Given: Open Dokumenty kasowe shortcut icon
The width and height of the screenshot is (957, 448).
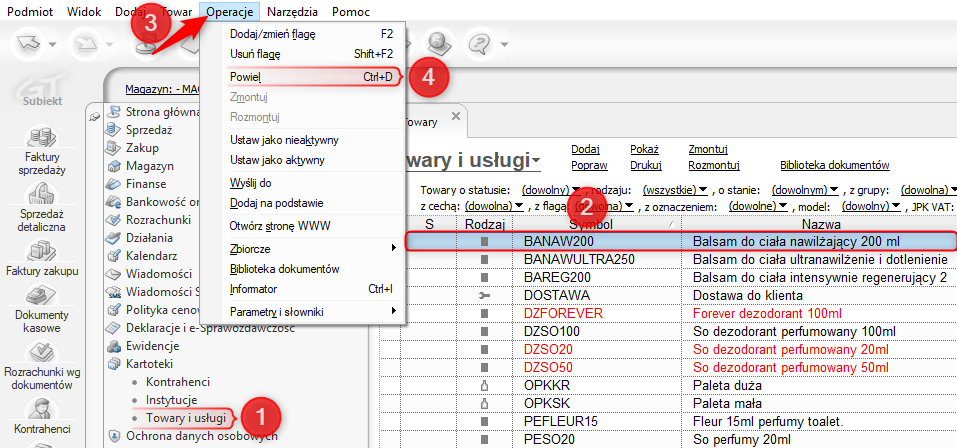Looking at the screenshot, I should coord(42,297).
